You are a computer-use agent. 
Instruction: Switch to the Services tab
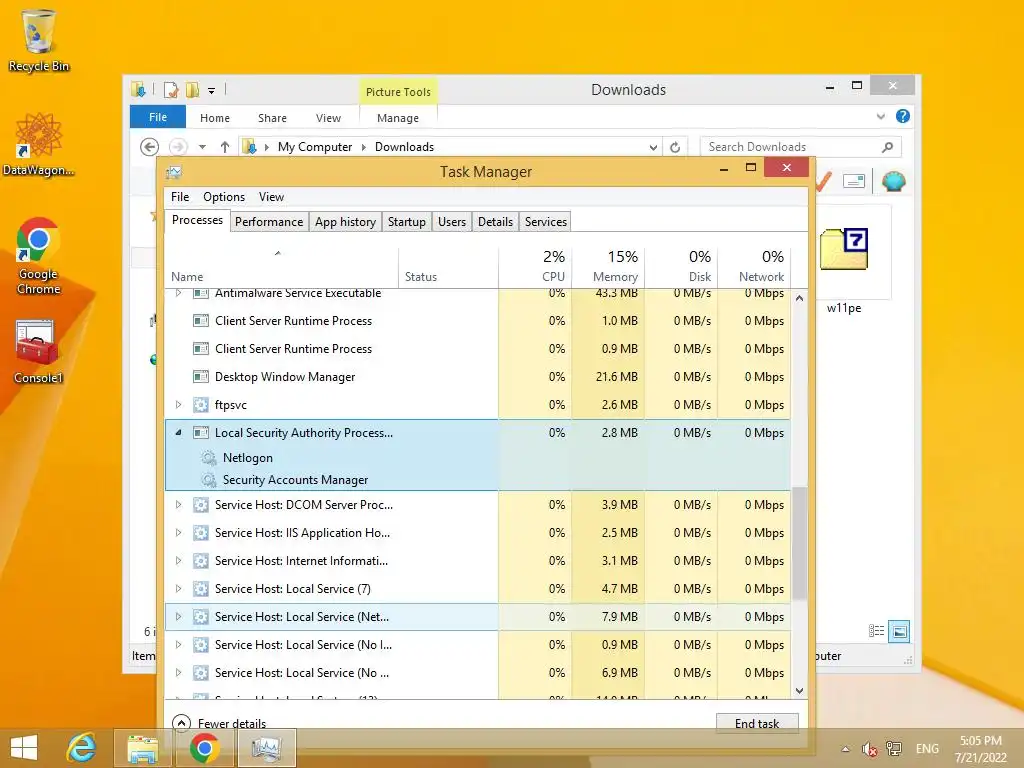[546, 221]
